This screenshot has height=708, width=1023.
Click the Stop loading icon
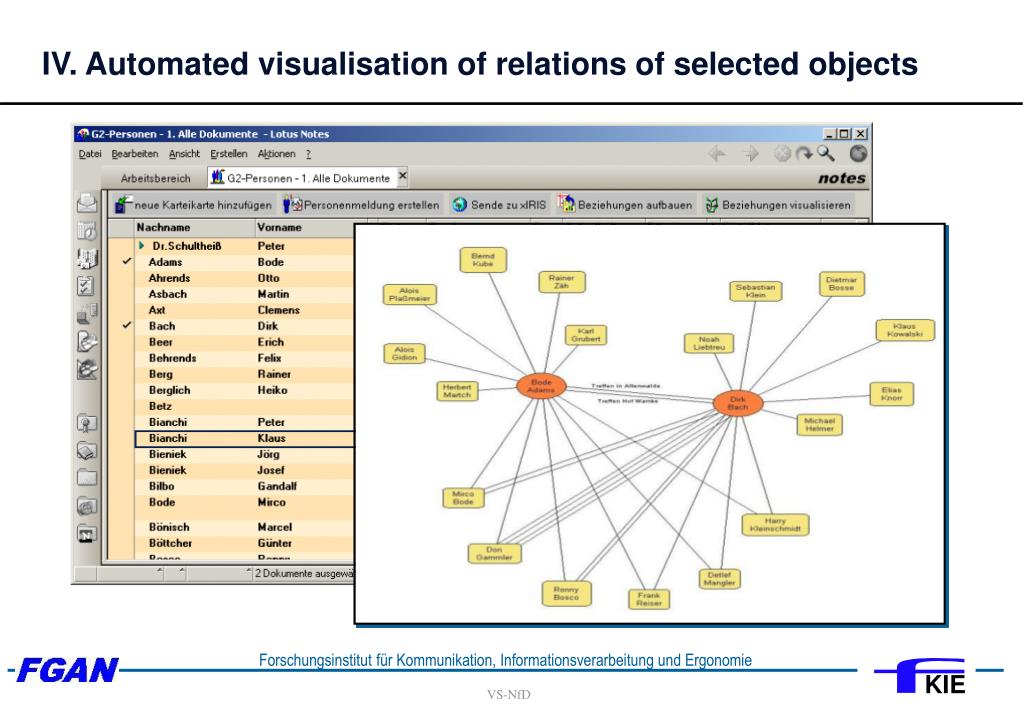(x=782, y=154)
